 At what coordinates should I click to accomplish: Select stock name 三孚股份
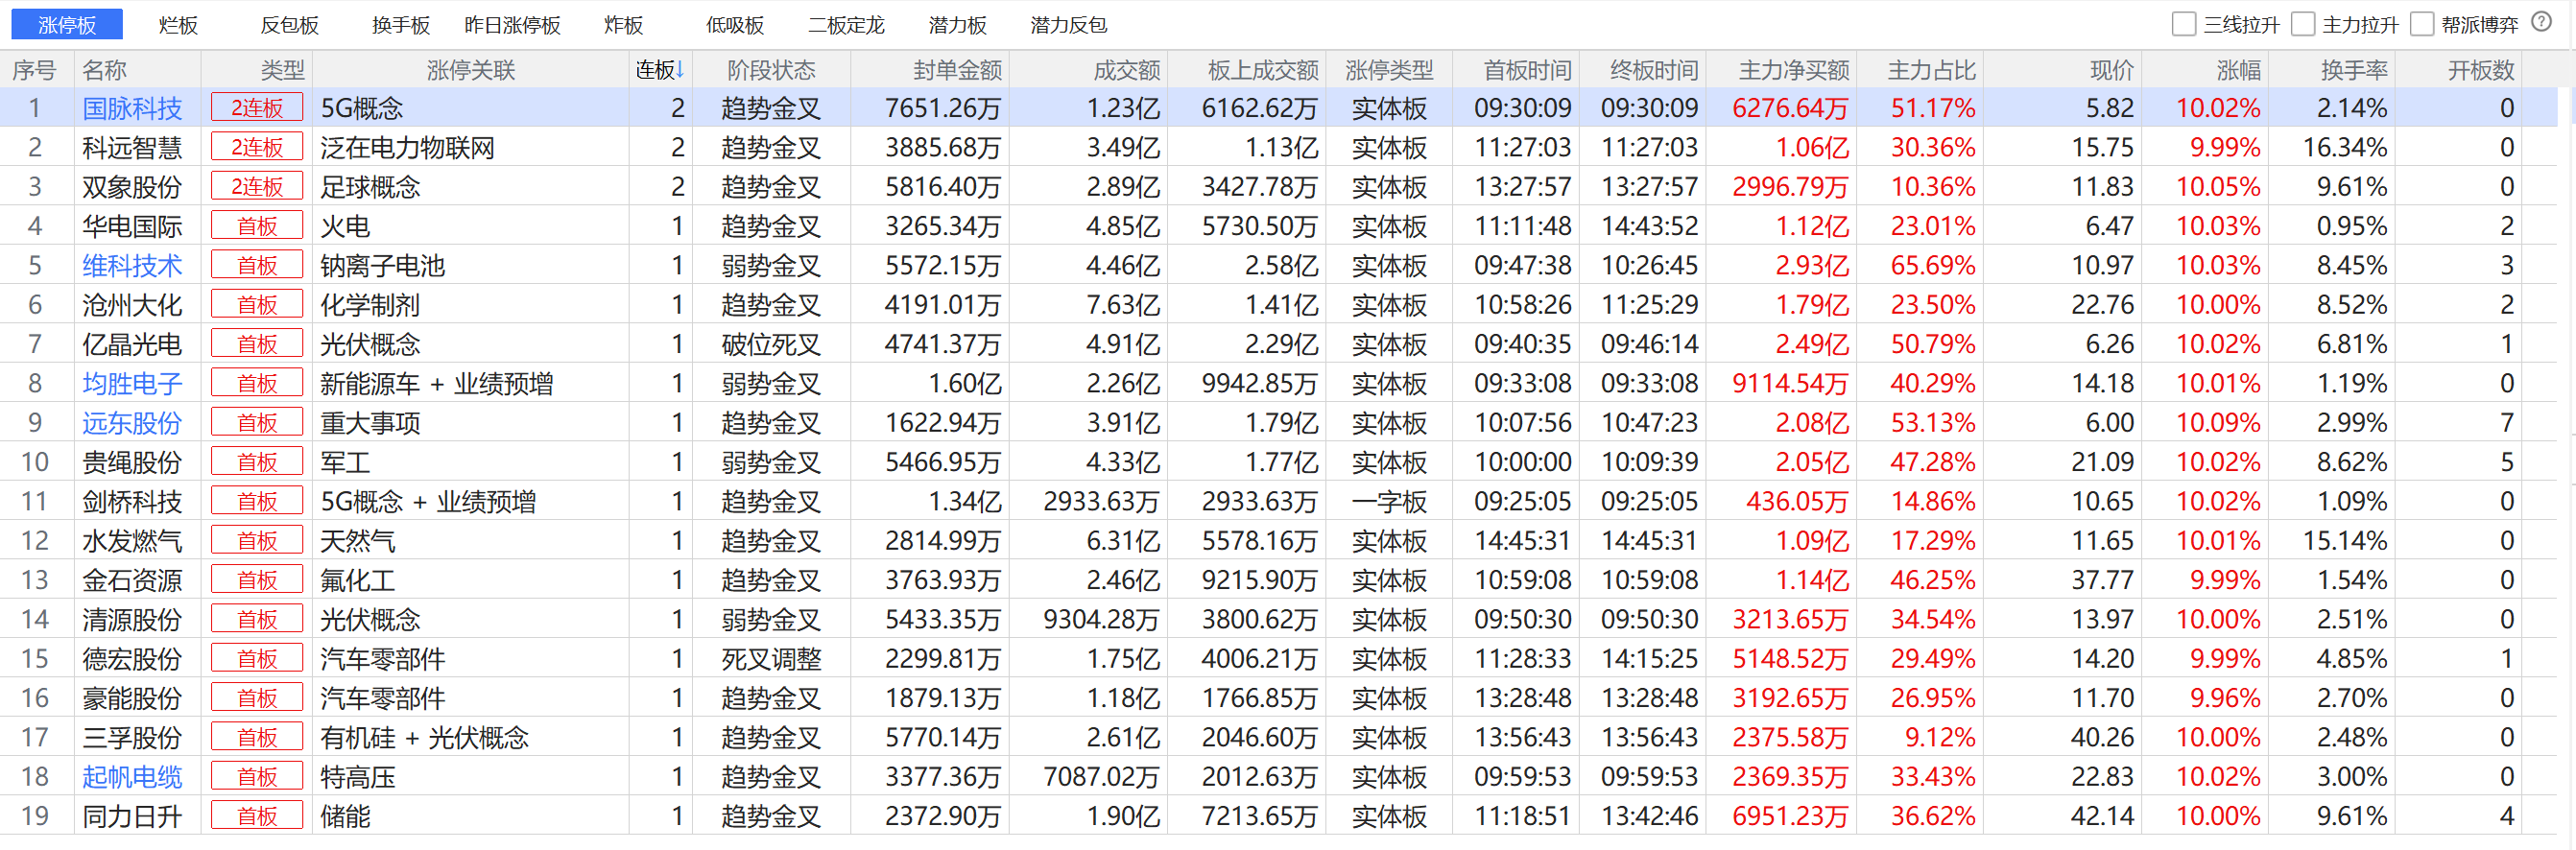132,737
